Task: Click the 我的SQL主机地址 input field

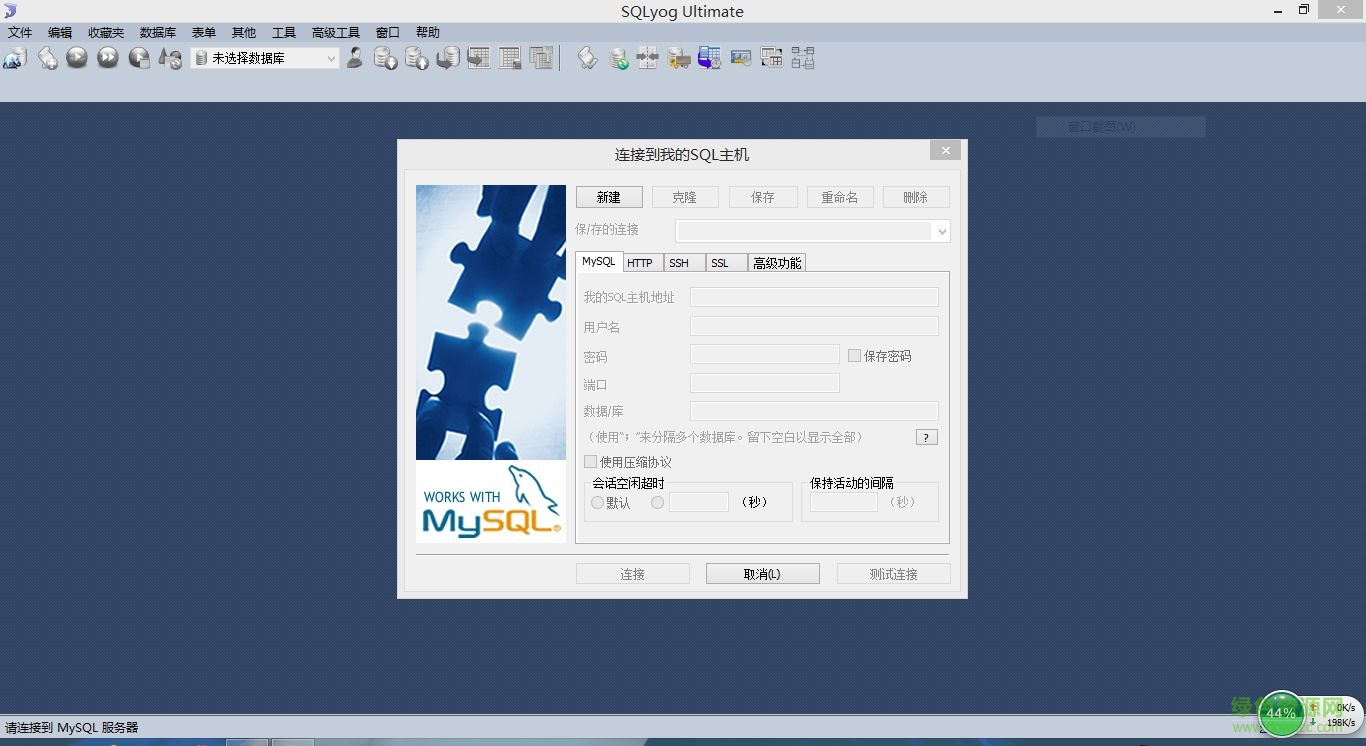Action: (x=813, y=296)
